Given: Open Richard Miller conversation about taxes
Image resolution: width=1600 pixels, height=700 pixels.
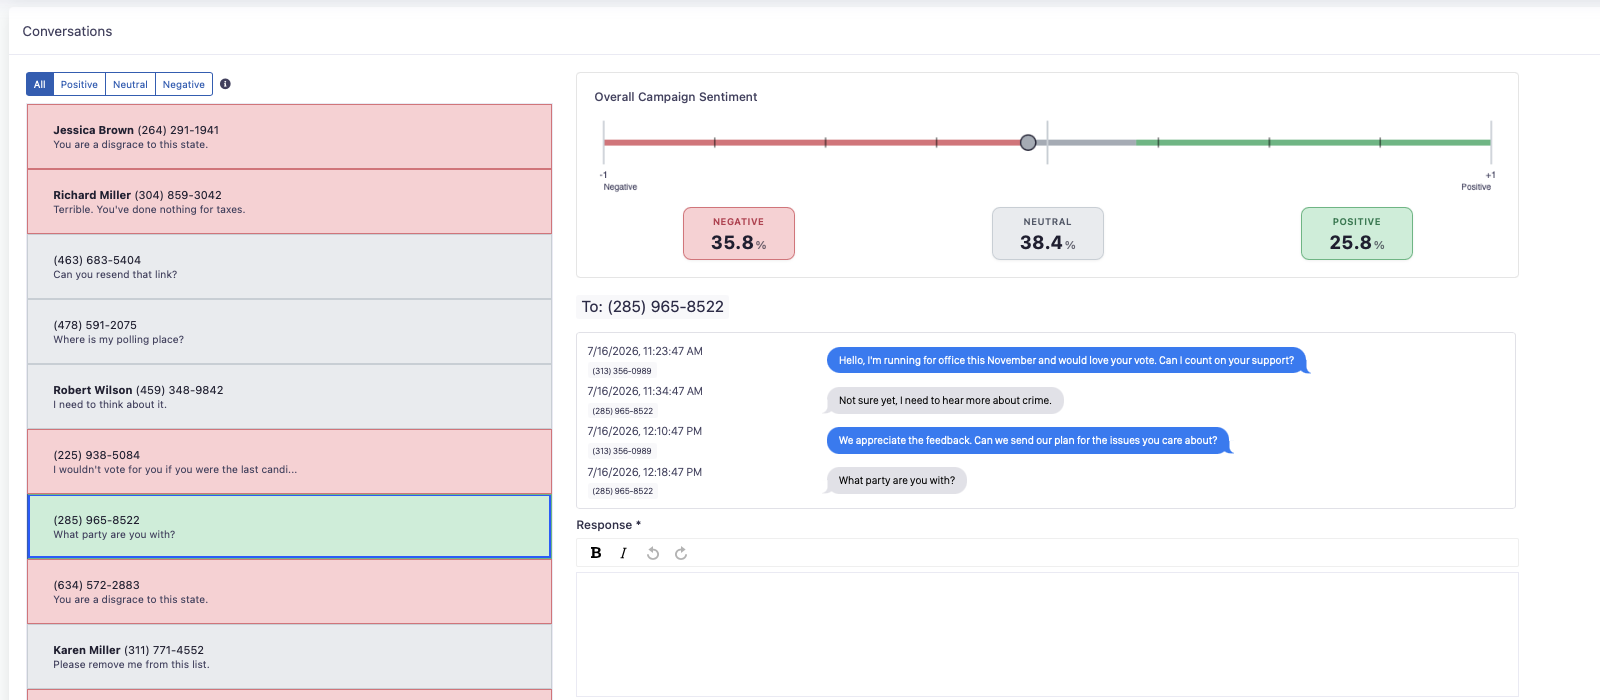Looking at the screenshot, I should click(x=289, y=202).
